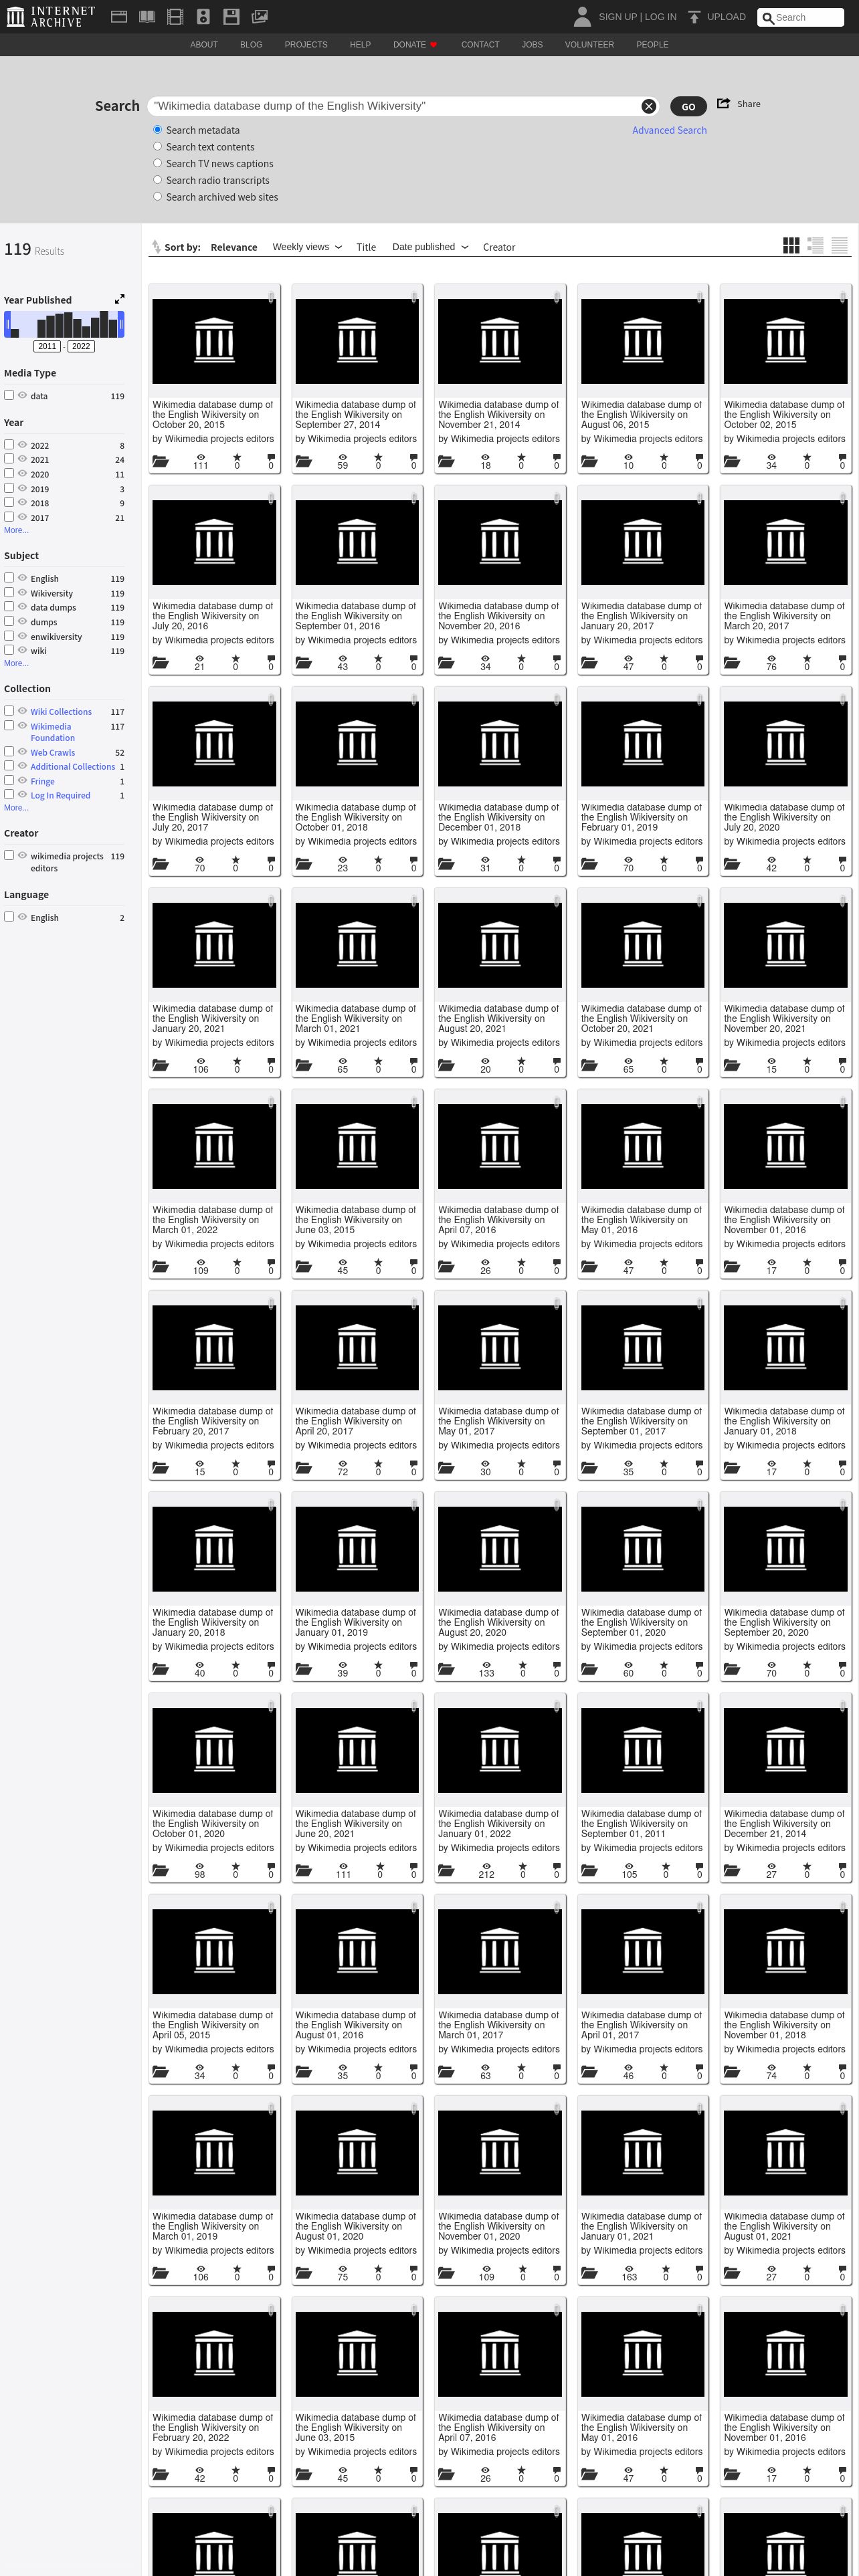
Task: Open PROJECTS in the navigation menu
Action: (x=306, y=45)
